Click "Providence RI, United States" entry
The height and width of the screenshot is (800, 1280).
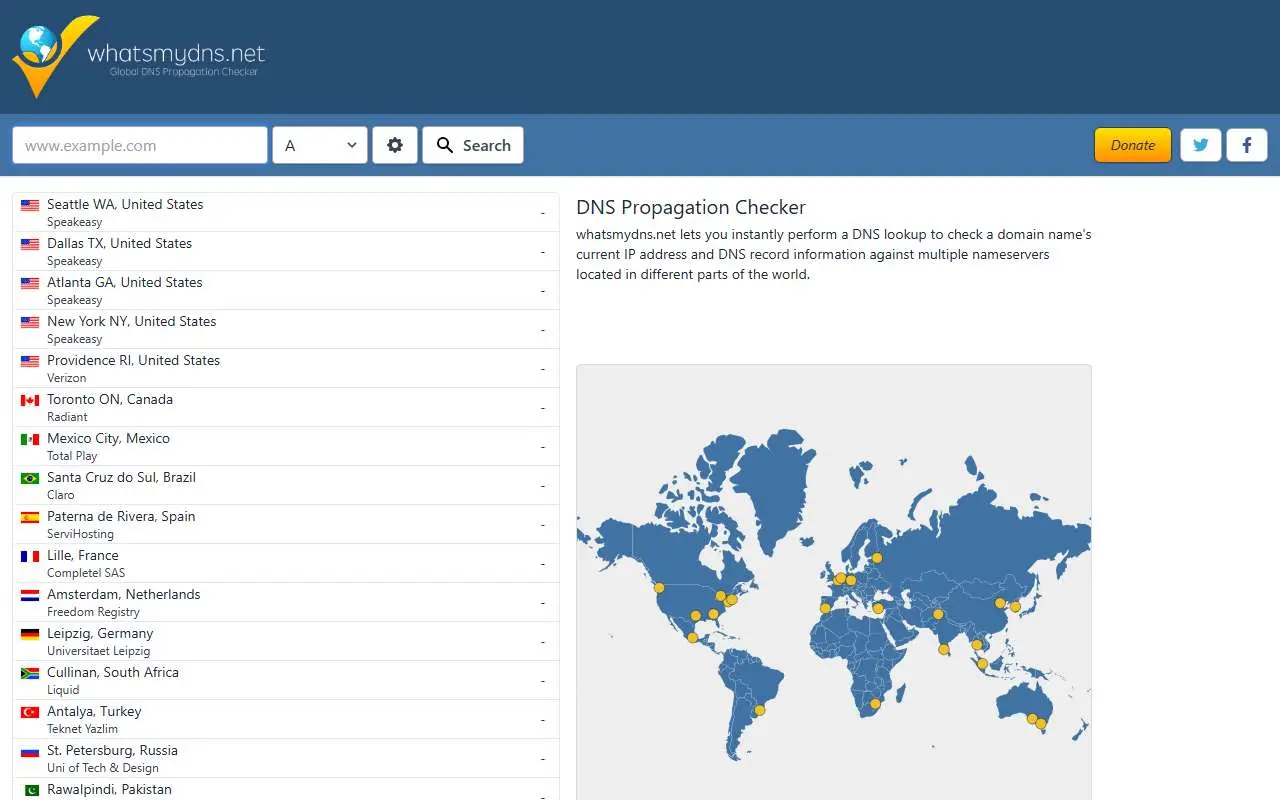click(x=286, y=368)
